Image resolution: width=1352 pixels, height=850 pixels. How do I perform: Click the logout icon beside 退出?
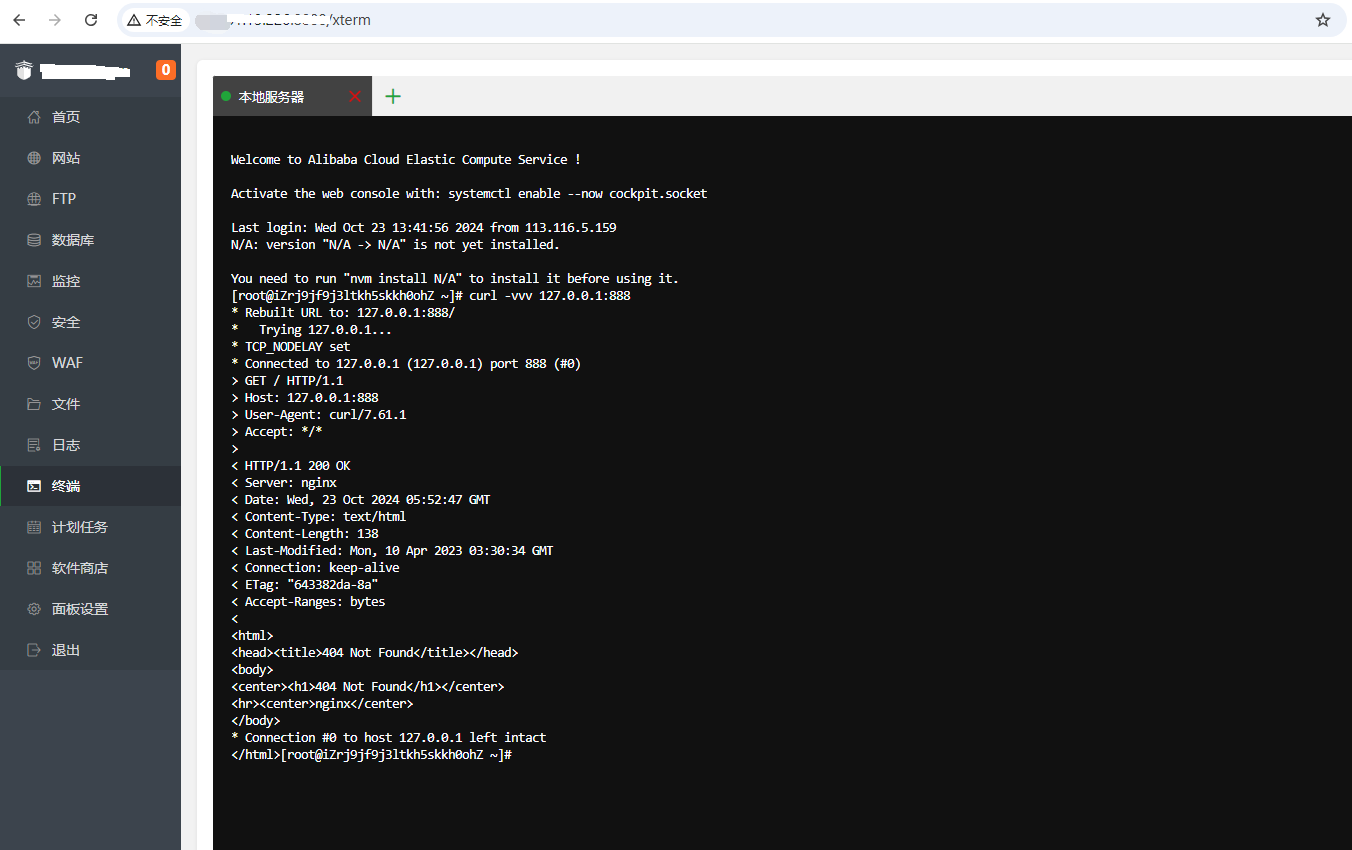pyautogui.click(x=34, y=650)
